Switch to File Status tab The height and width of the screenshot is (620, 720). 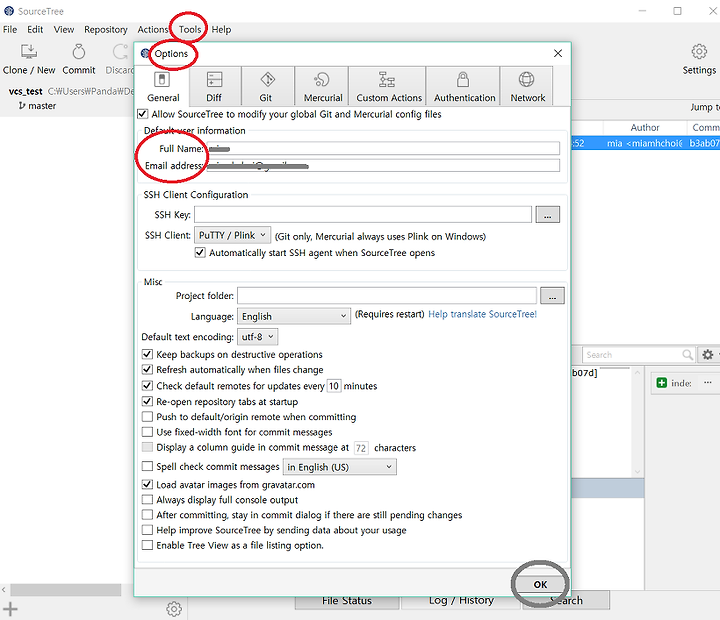pyautogui.click(x=347, y=601)
